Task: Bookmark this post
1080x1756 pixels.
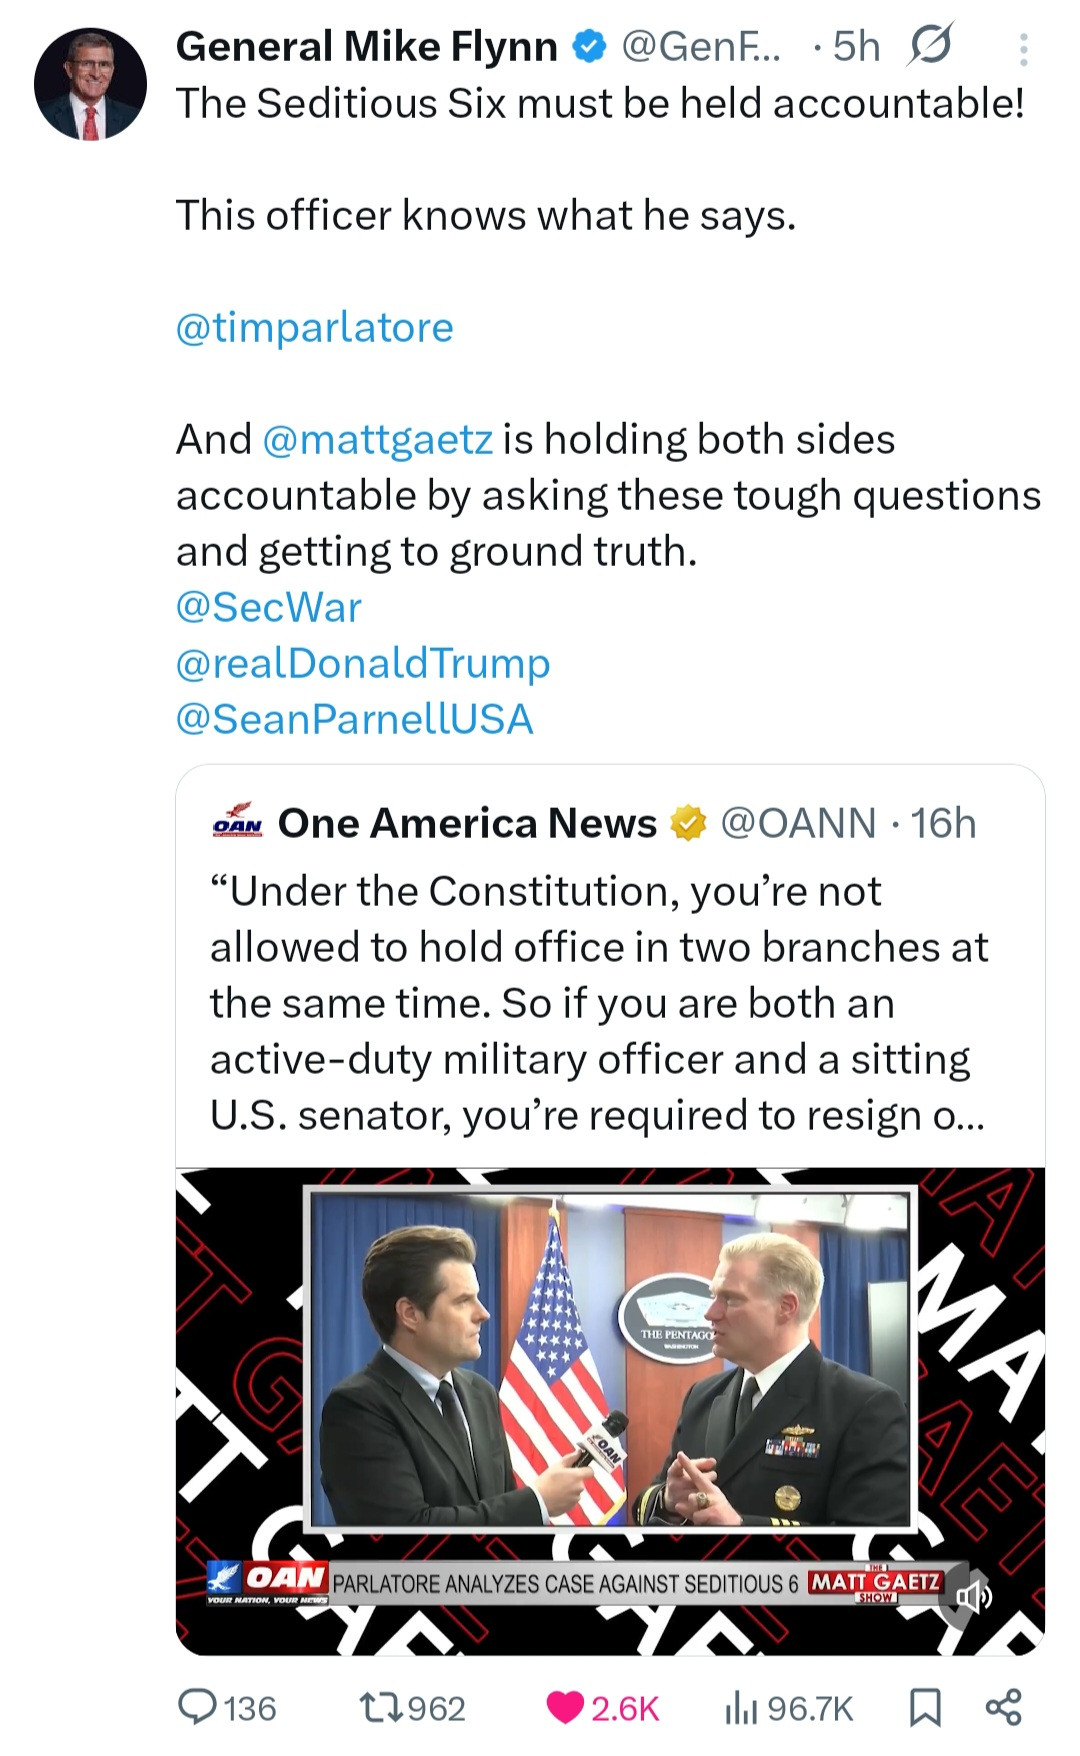Action: coord(925,1707)
